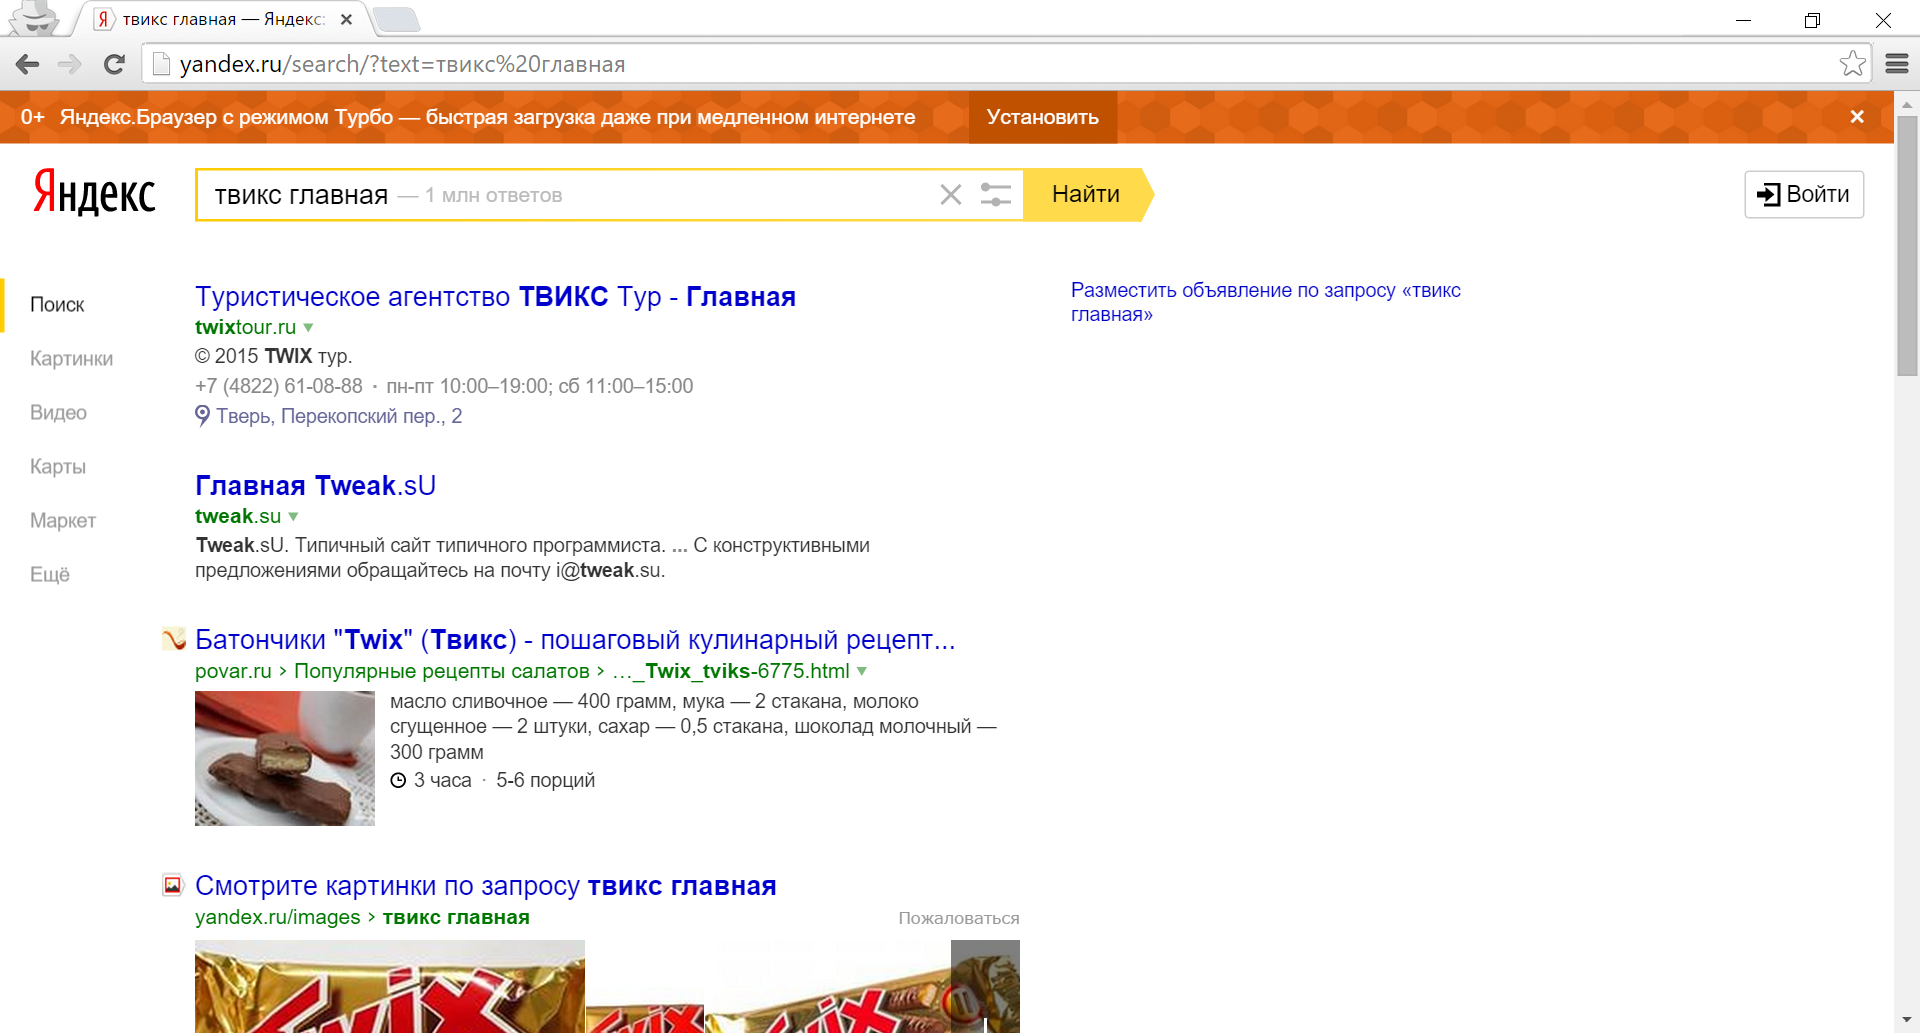This screenshot has width=1920, height=1034.
Task: Open the Chrome hamburger menu
Action: [1897, 64]
